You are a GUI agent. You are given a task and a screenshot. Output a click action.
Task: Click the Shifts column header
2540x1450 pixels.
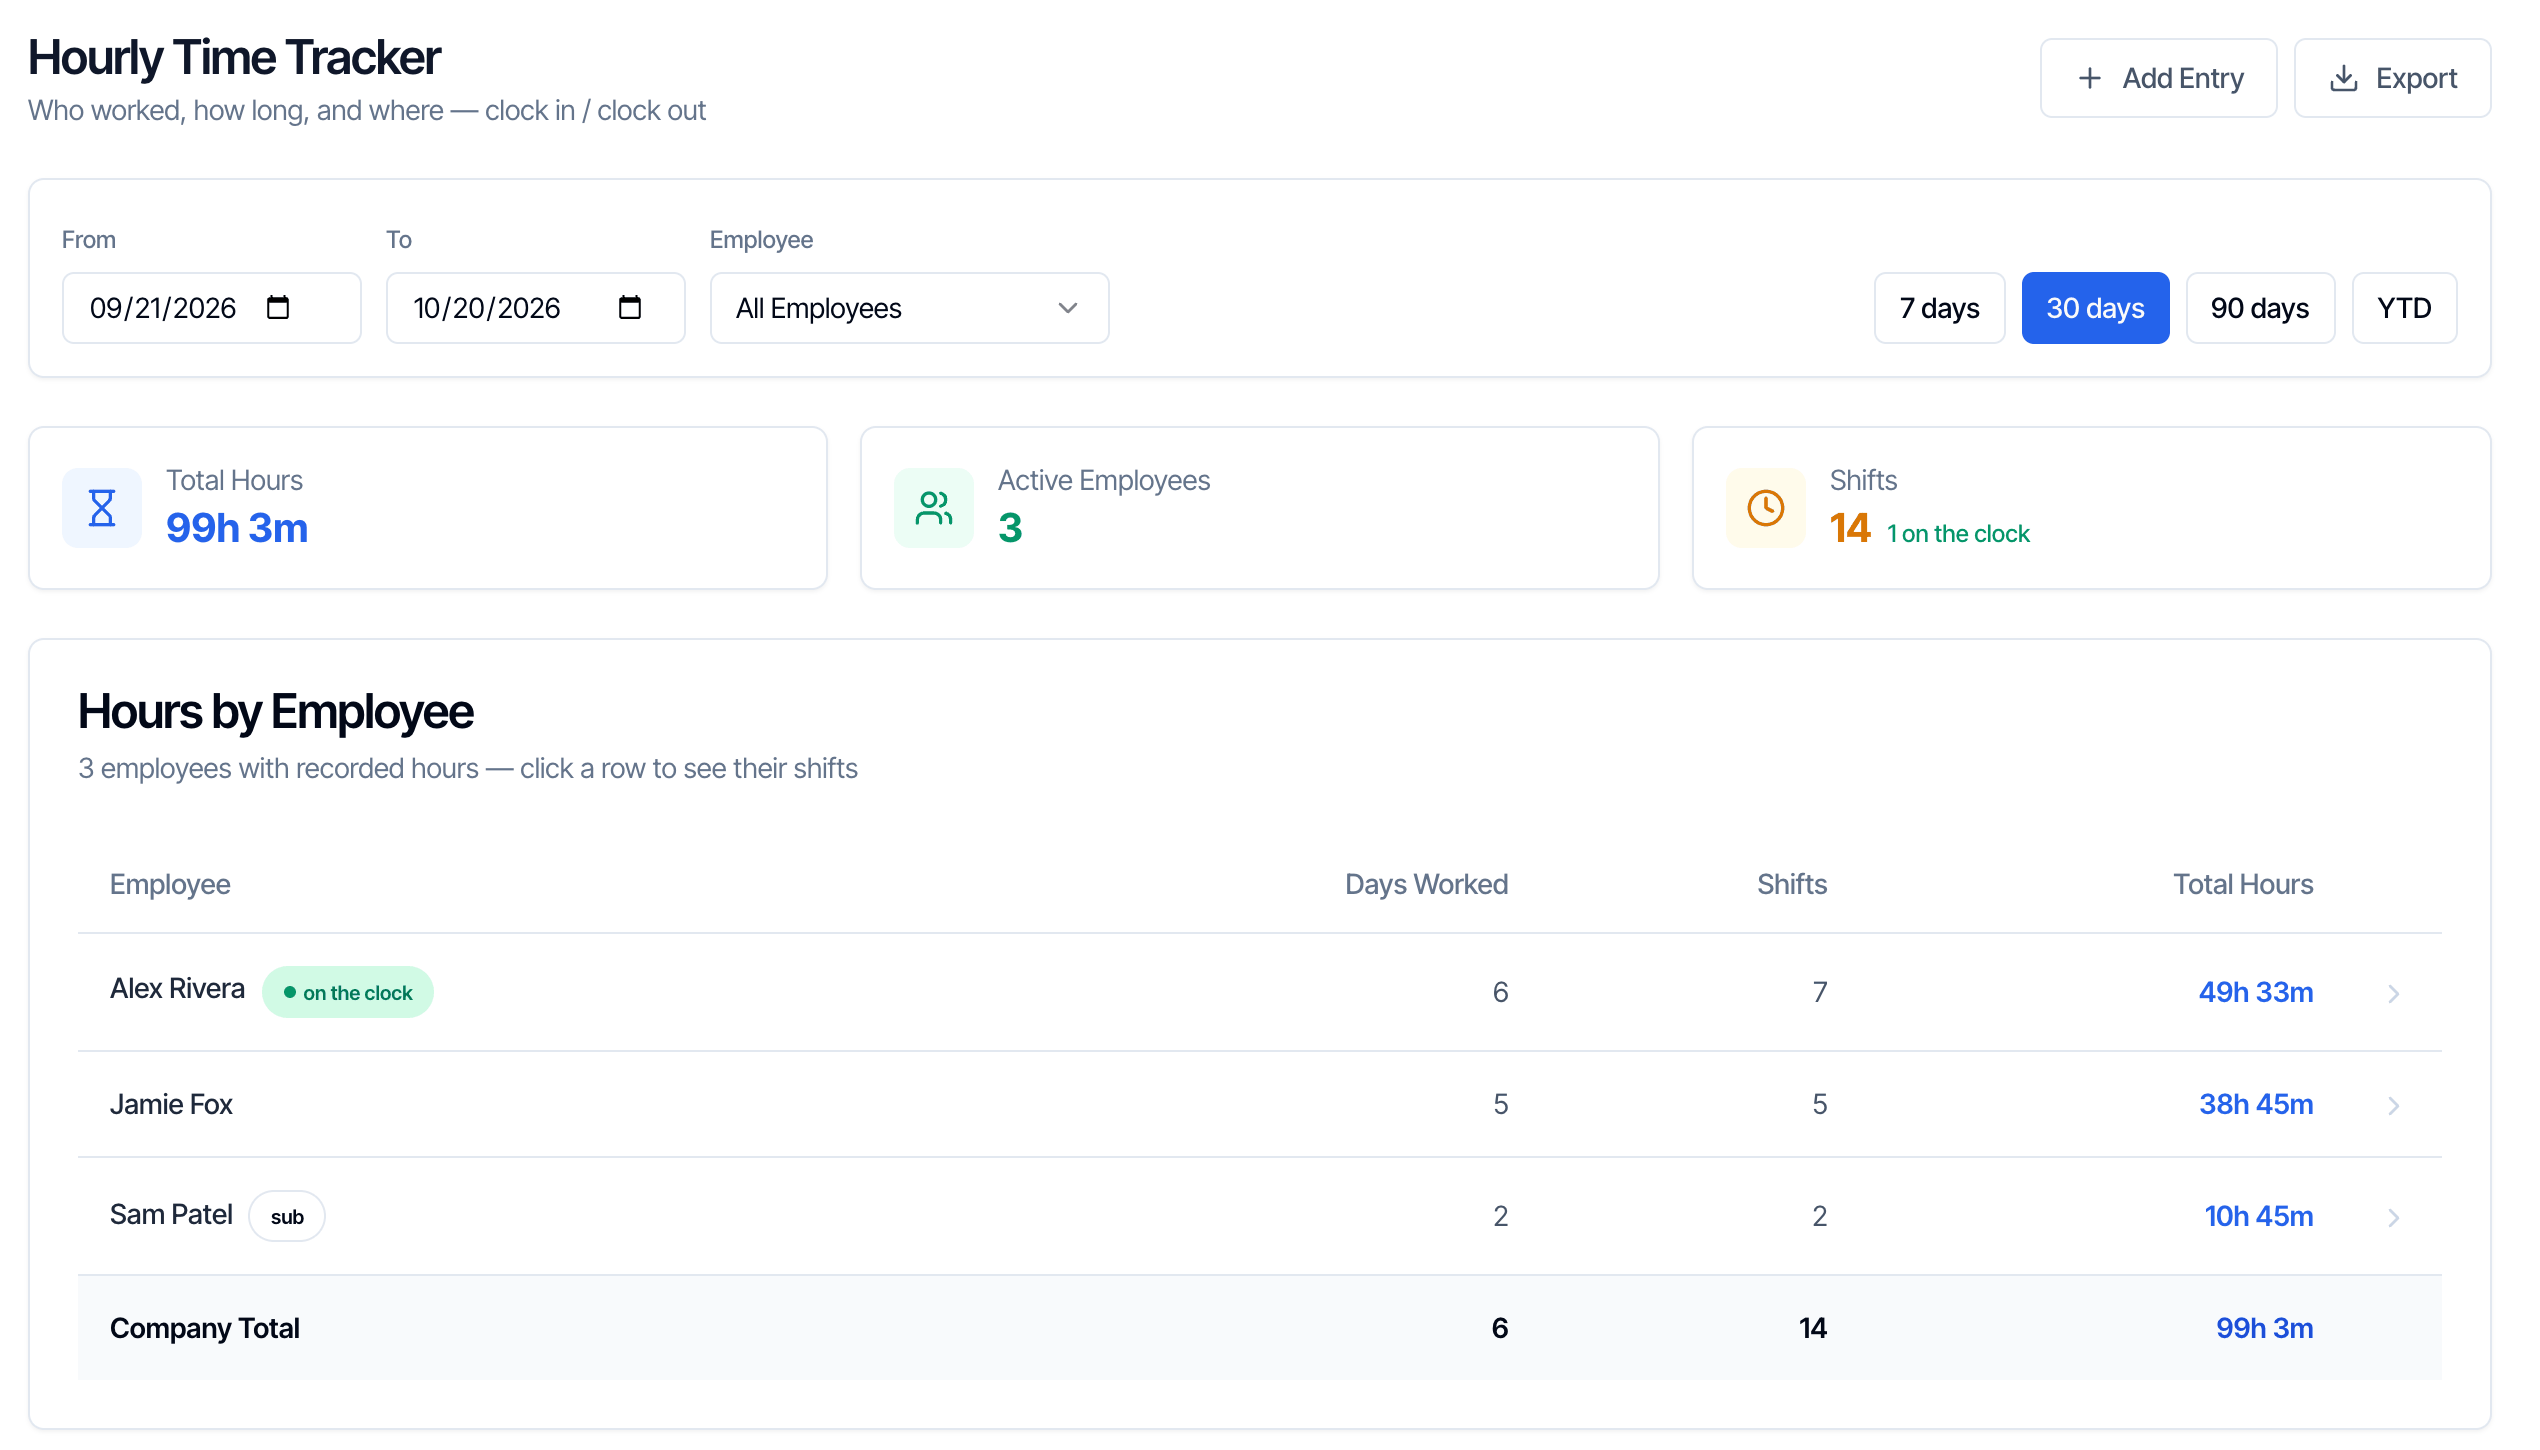[x=1792, y=884]
